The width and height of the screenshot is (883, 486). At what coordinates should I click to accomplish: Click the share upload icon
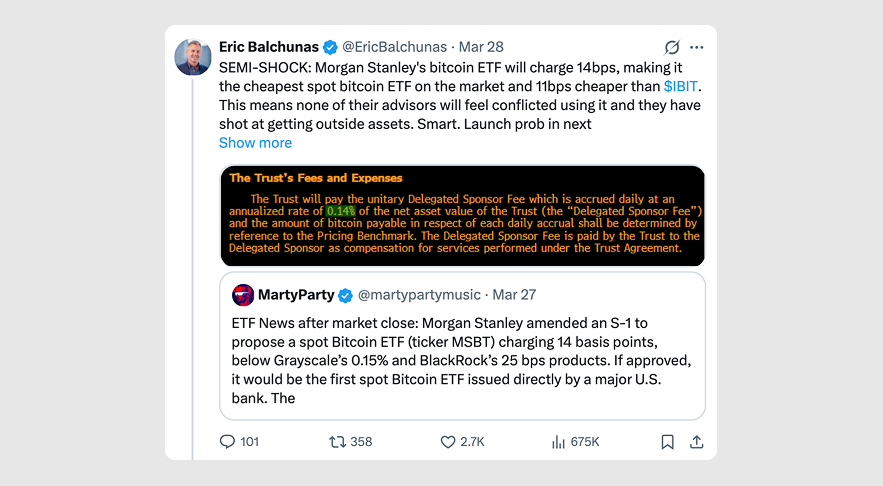tap(697, 441)
